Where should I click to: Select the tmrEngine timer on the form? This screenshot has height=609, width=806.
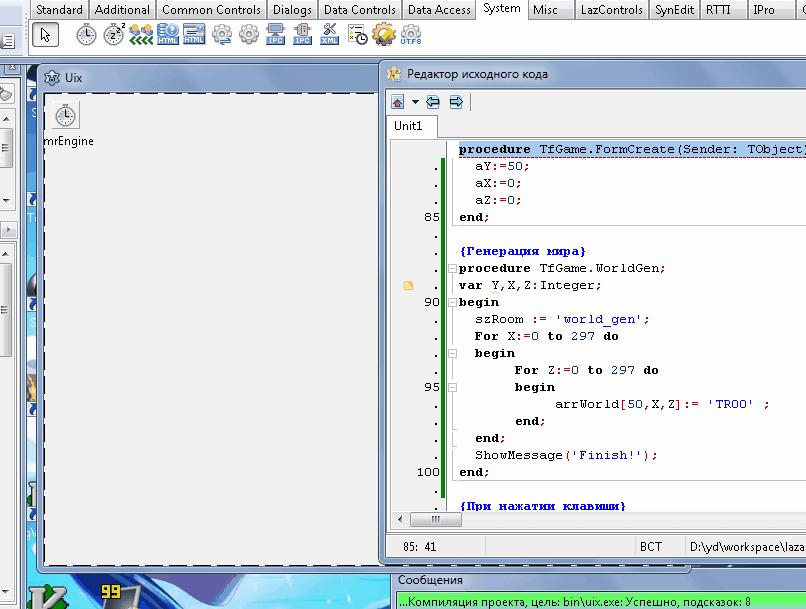click(66, 115)
